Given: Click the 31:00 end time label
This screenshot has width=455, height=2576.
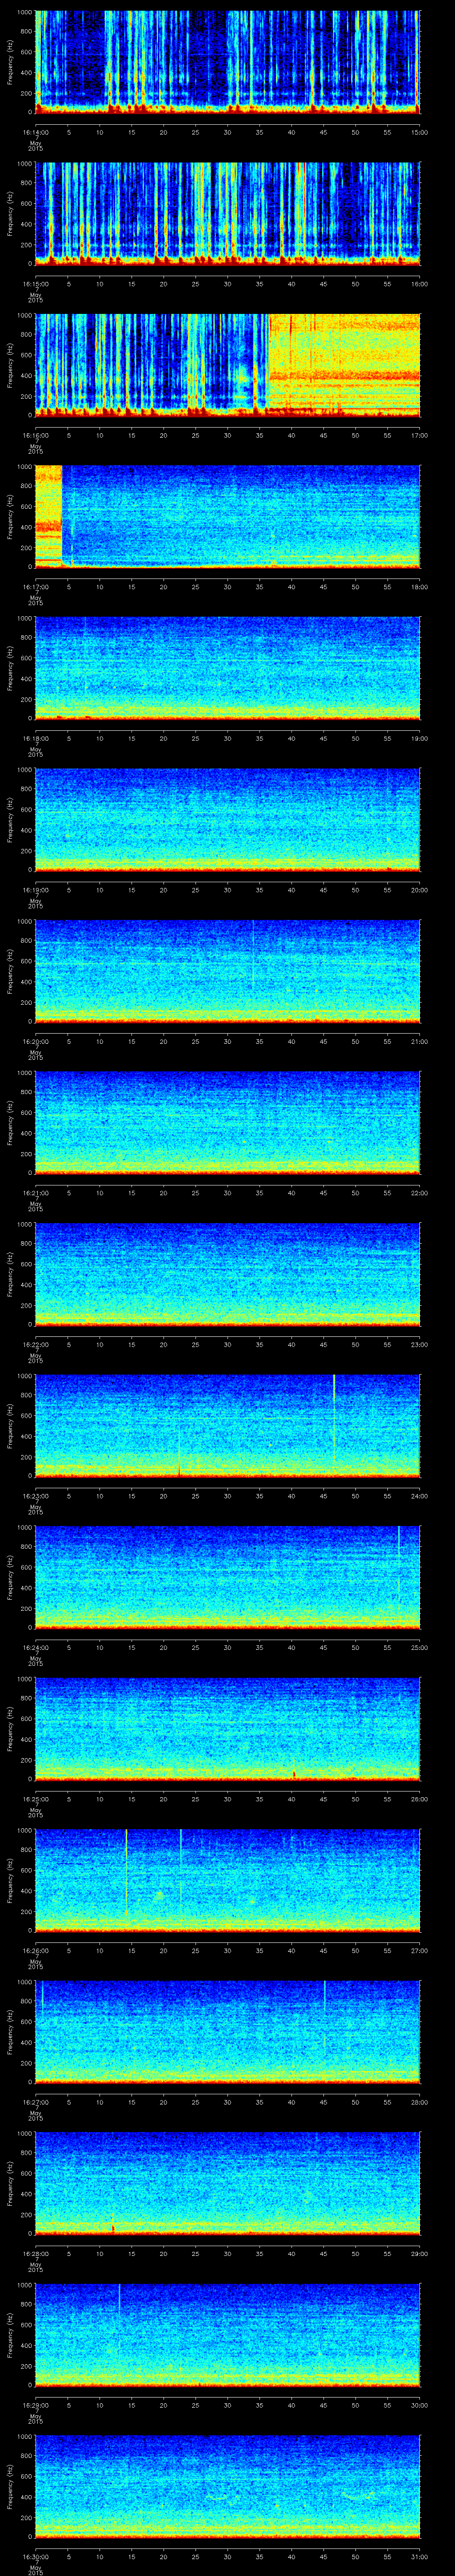Looking at the screenshot, I should click(419, 2556).
